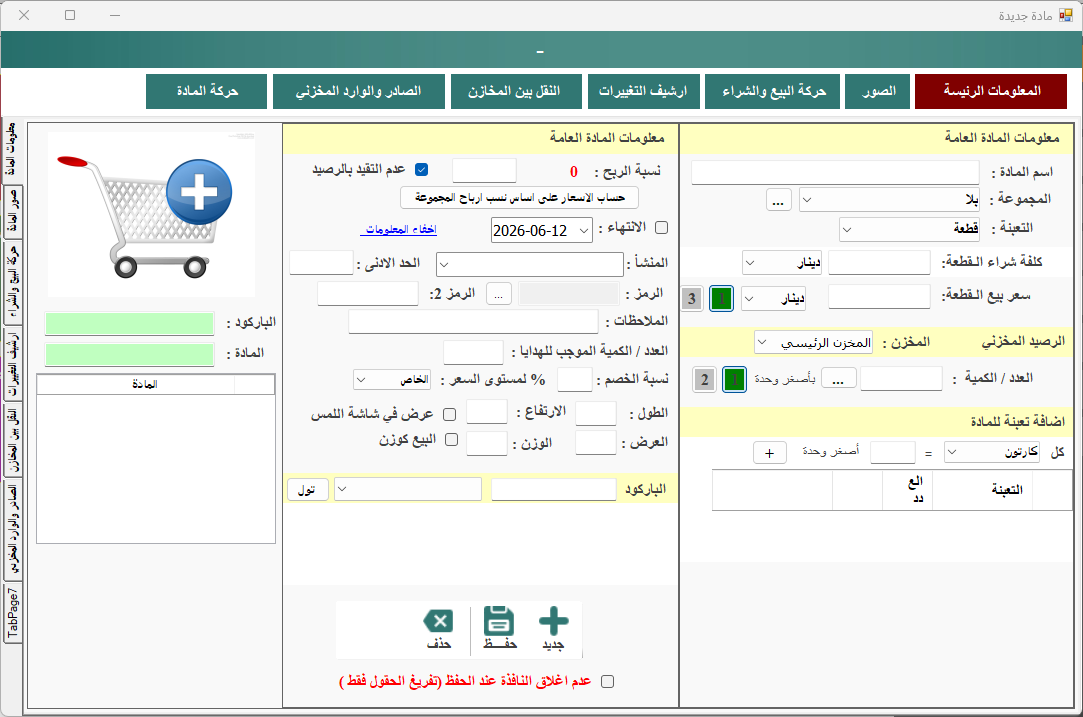Click the اسم المادة name field

(835, 173)
